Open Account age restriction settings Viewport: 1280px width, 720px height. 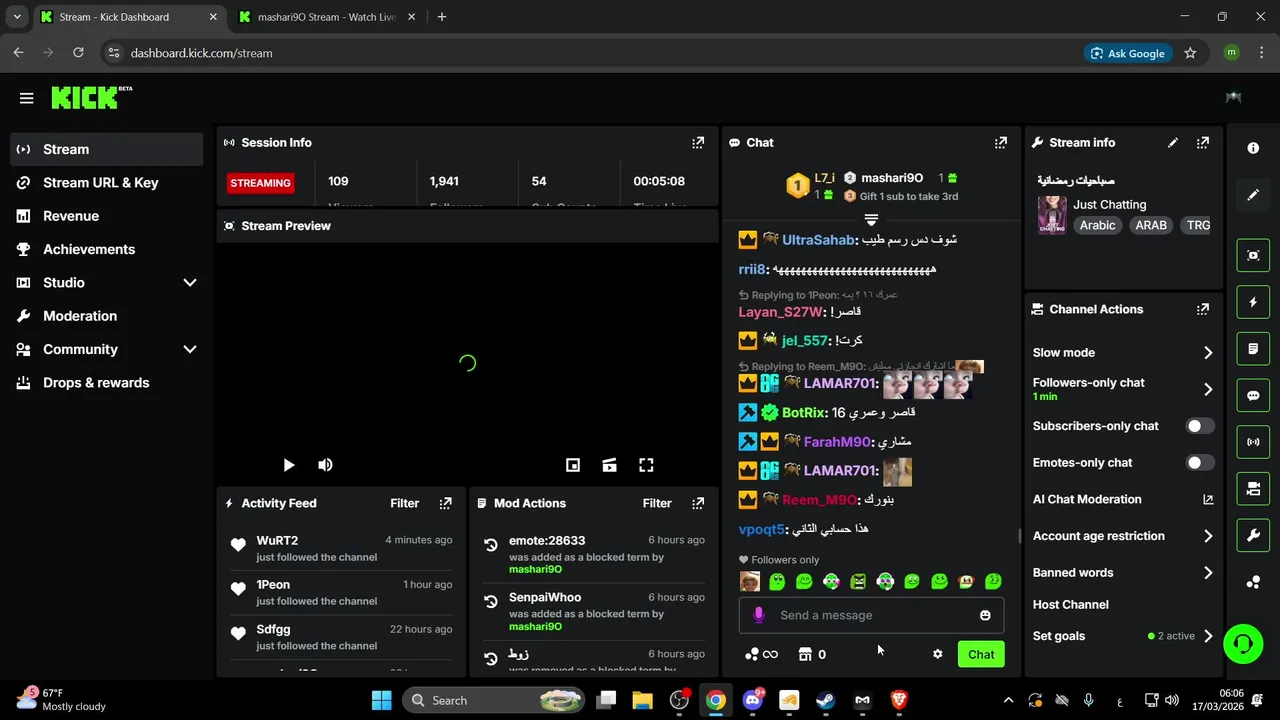point(1122,536)
